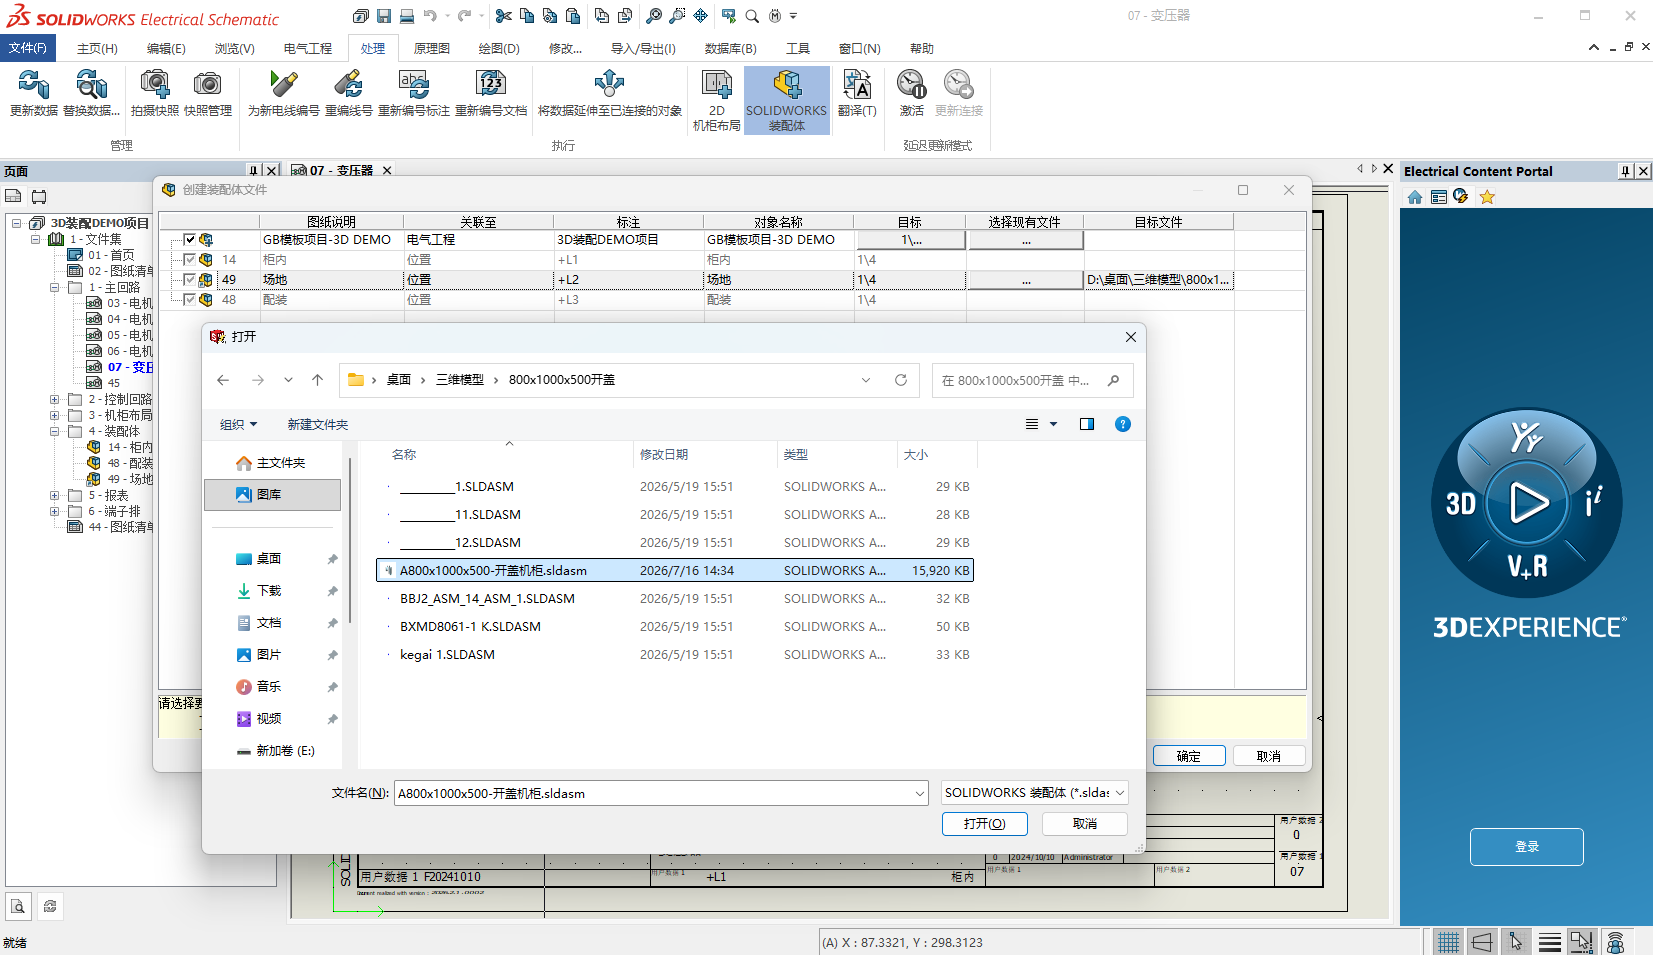This screenshot has width=1653, height=955.
Task: Click the star favorites icon in Content Portal
Action: coord(1487,197)
